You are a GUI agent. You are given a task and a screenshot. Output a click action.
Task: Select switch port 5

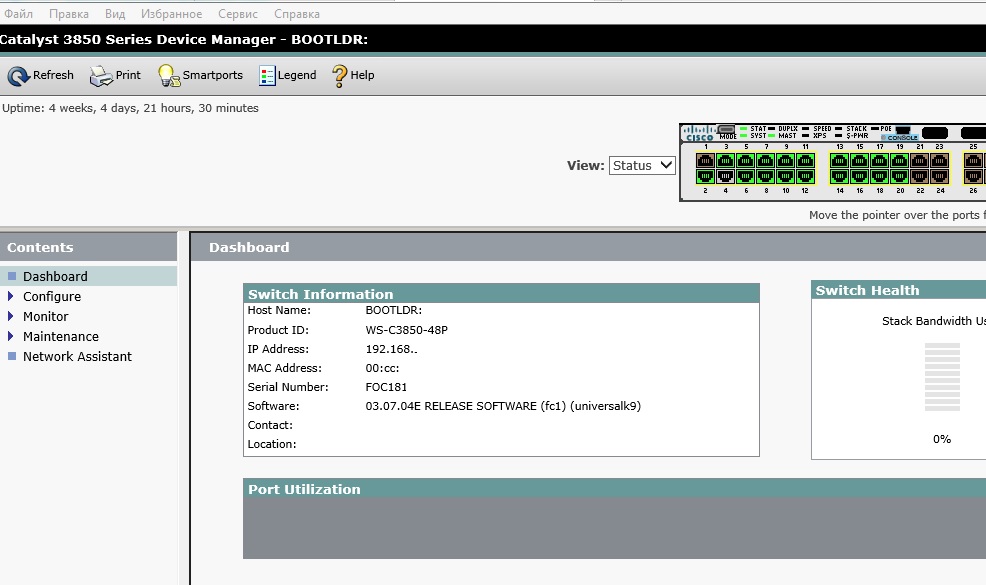tap(746, 160)
